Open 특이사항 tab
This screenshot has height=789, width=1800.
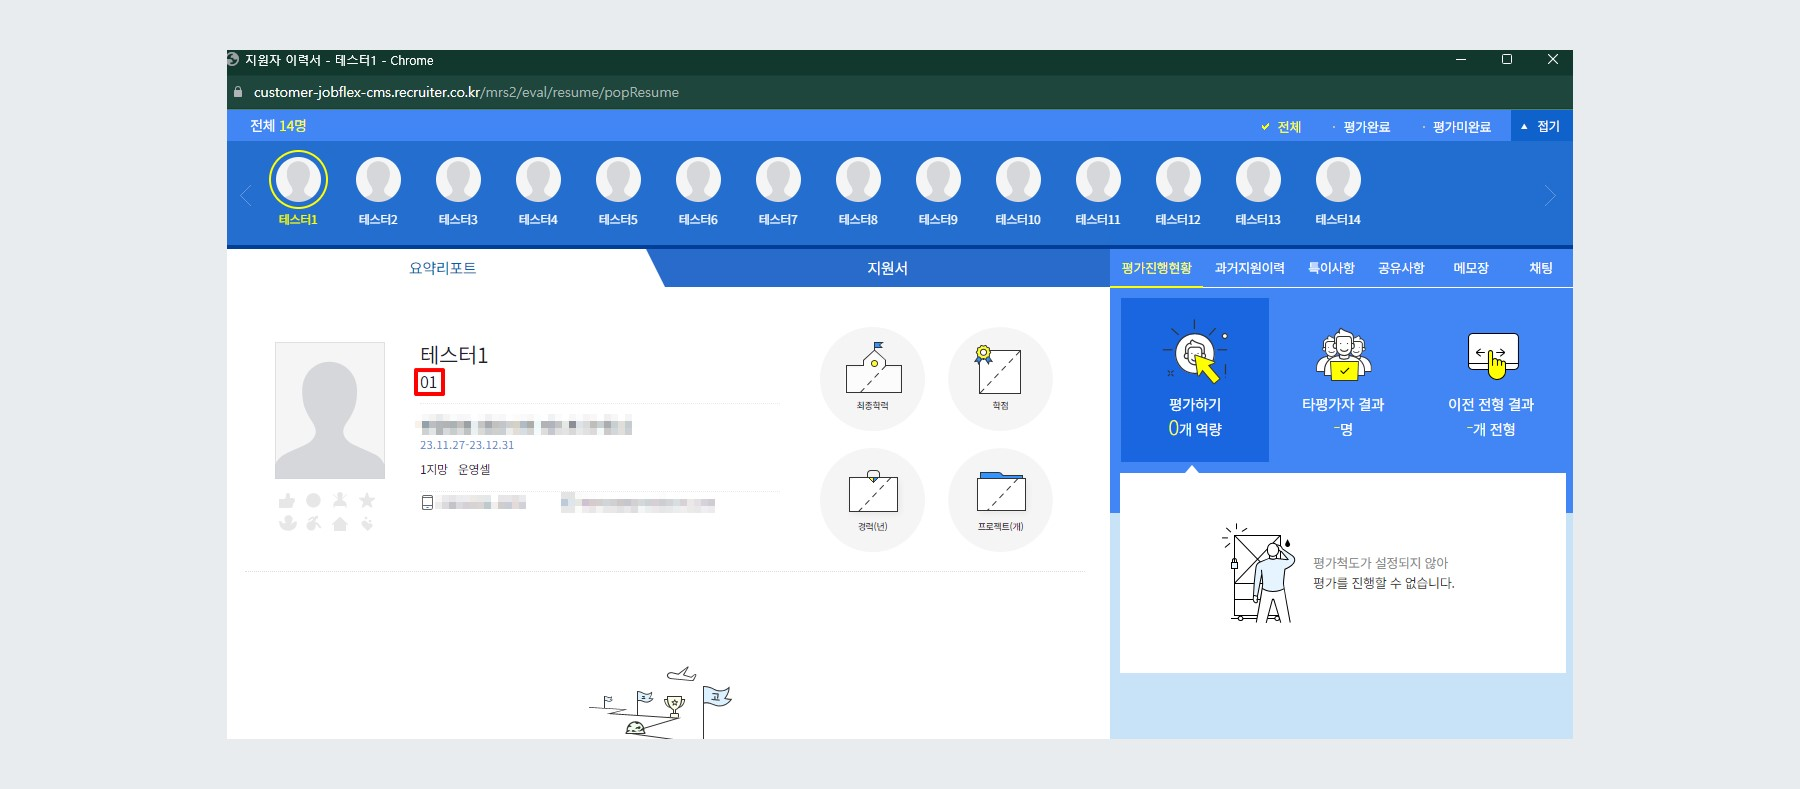tap(1331, 268)
